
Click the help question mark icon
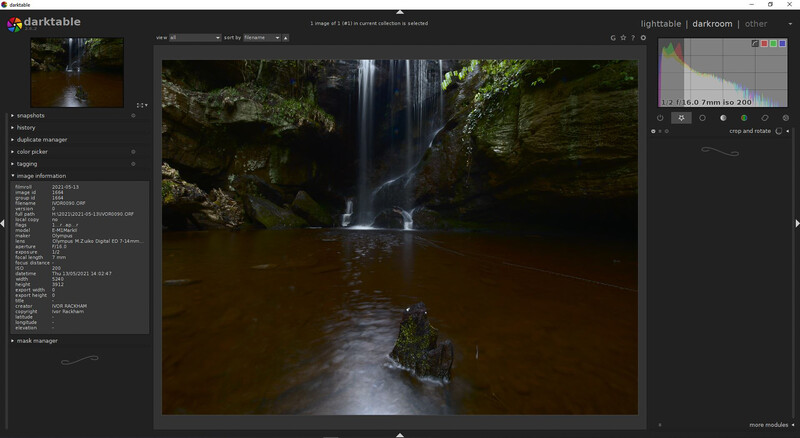(x=633, y=38)
